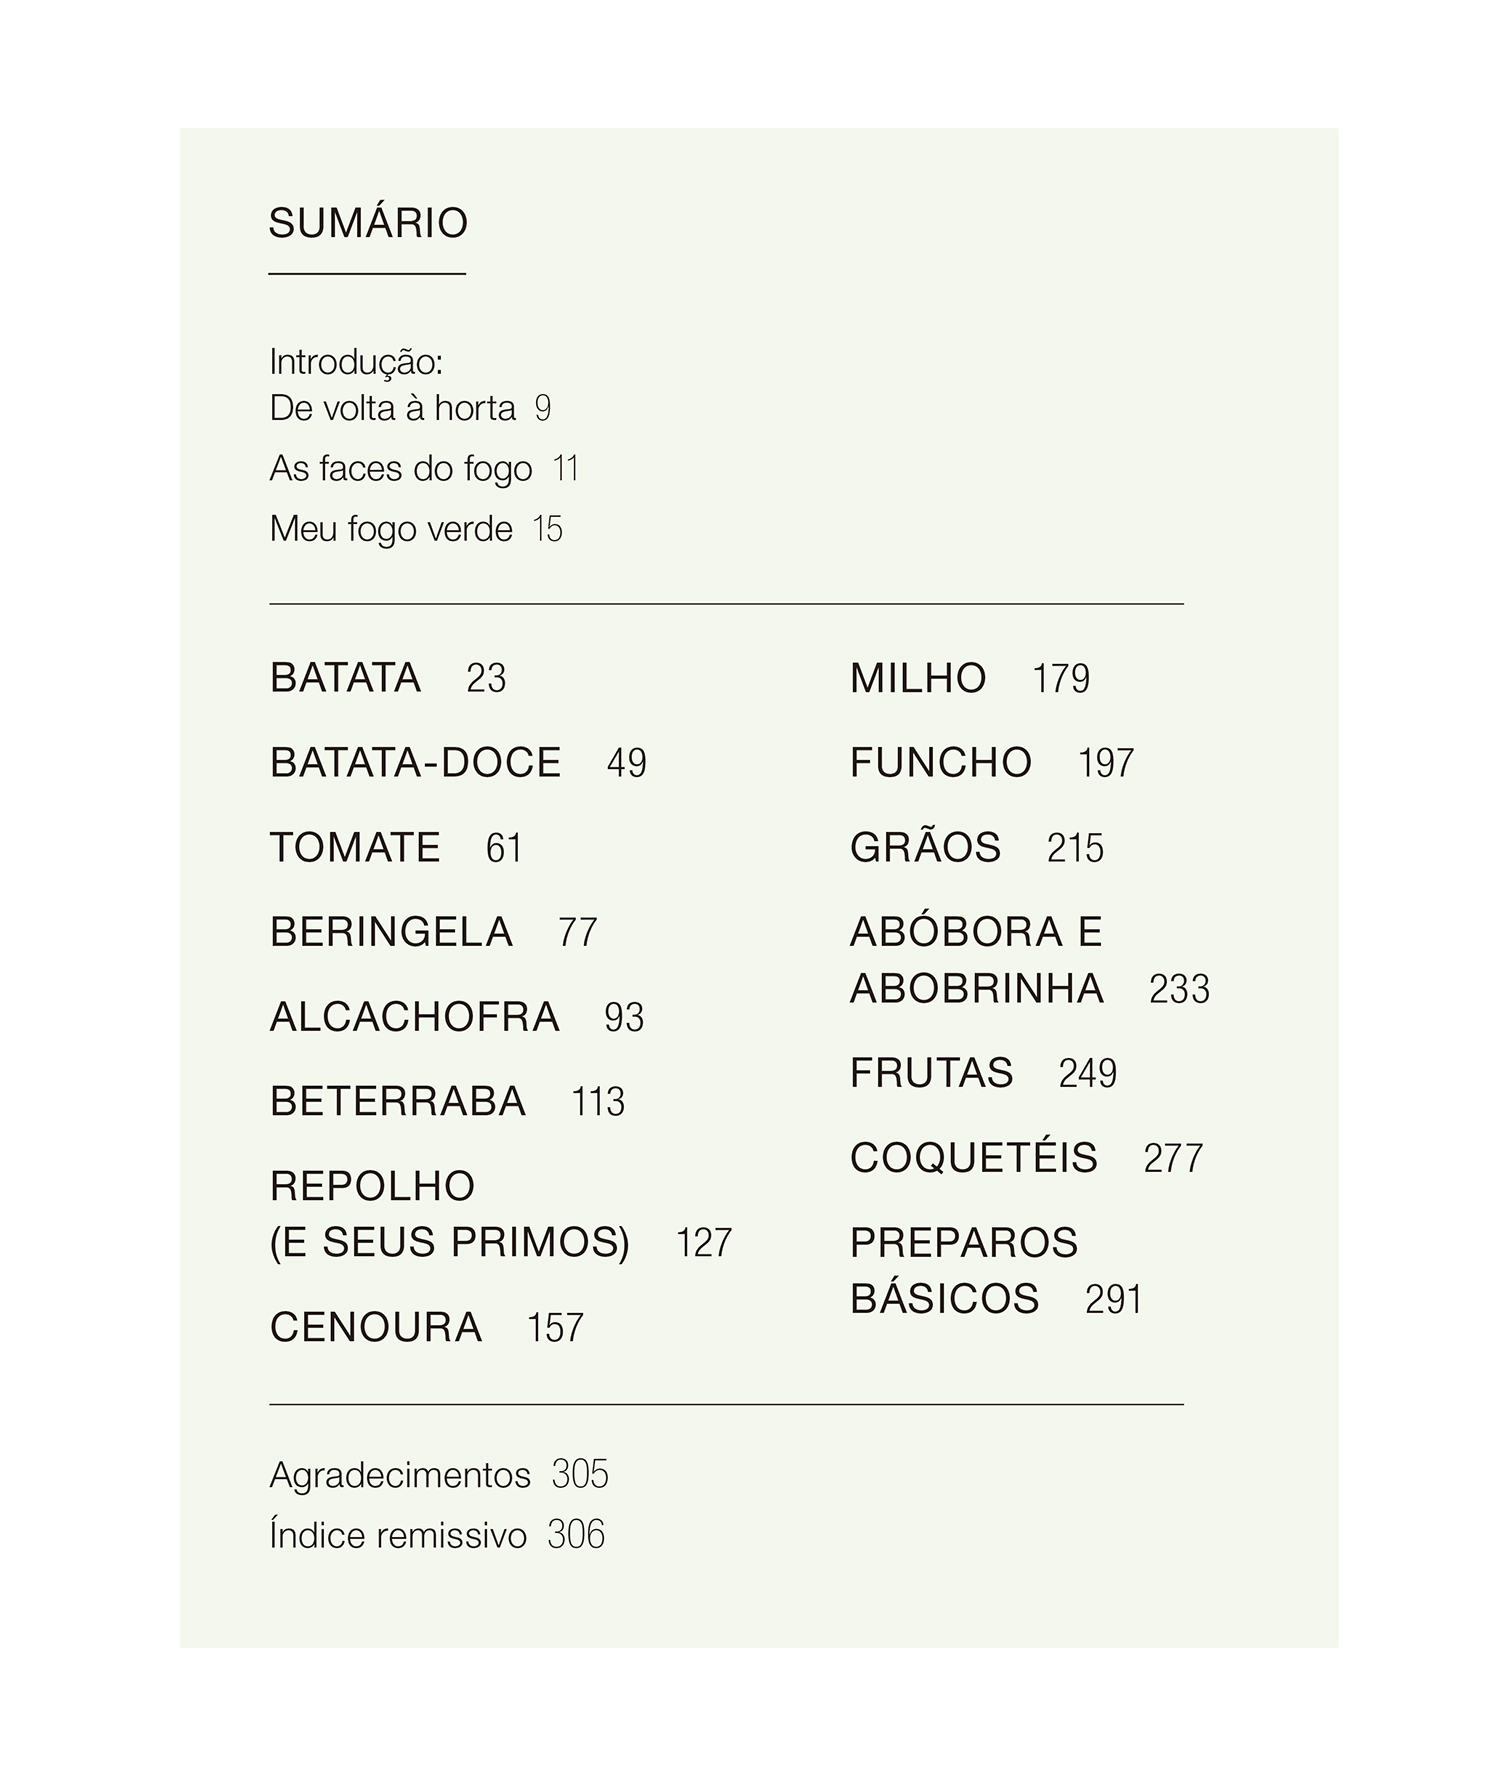
Task: Jump to the GRÃOS chapter
Action: click(x=926, y=848)
